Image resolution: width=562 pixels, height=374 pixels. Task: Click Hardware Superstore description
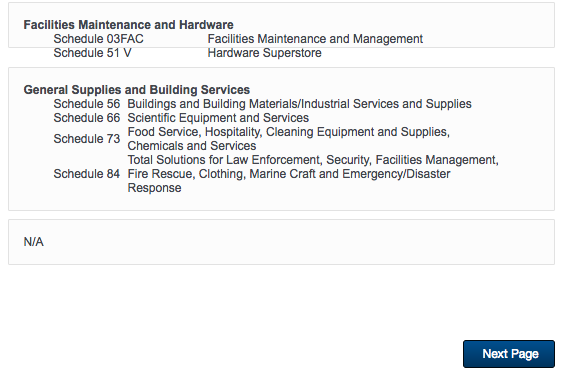(265, 53)
